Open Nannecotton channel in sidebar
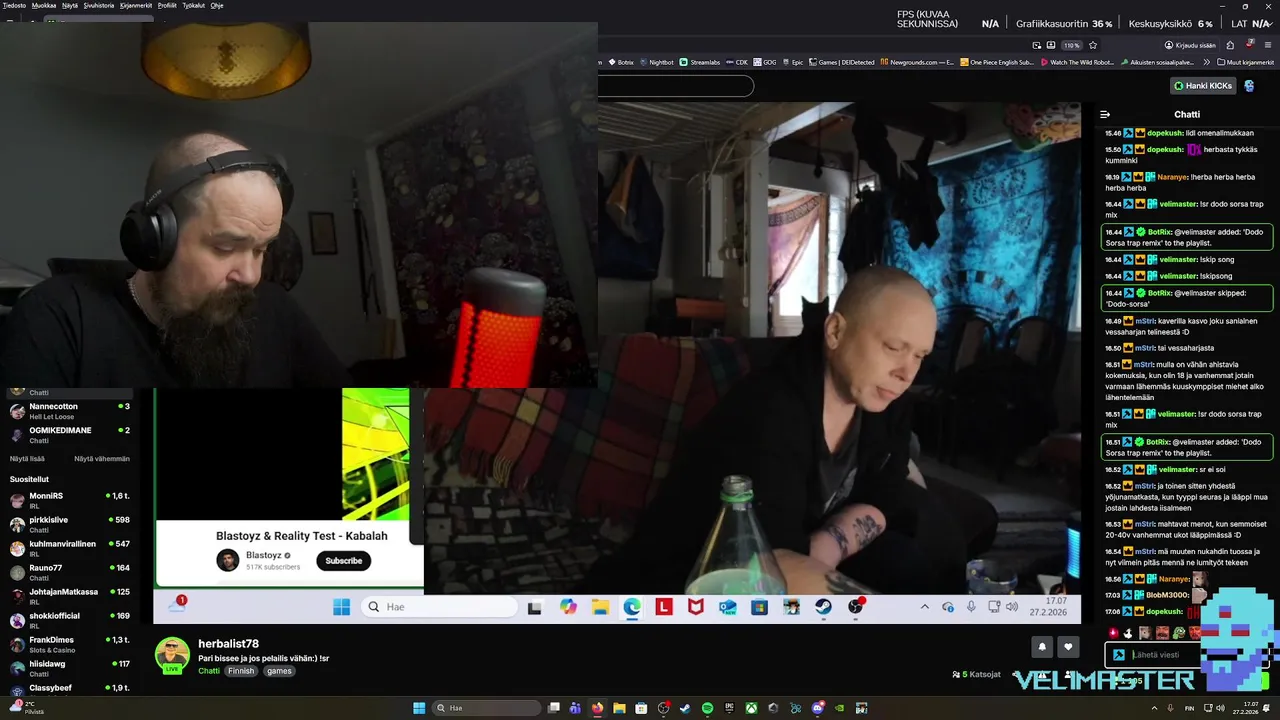The height and width of the screenshot is (720, 1280). tap(70, 411)
